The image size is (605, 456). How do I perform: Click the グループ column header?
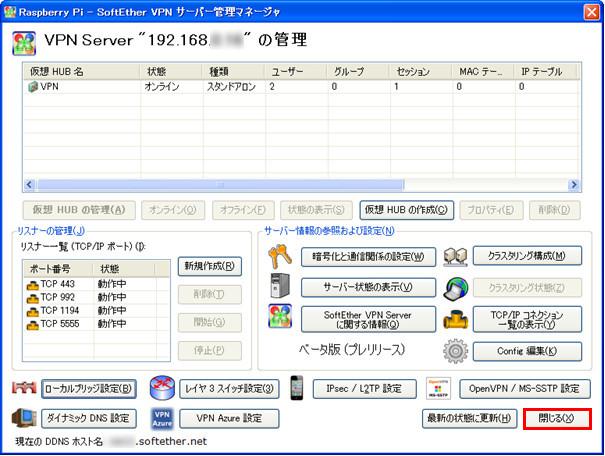(358, 71)
